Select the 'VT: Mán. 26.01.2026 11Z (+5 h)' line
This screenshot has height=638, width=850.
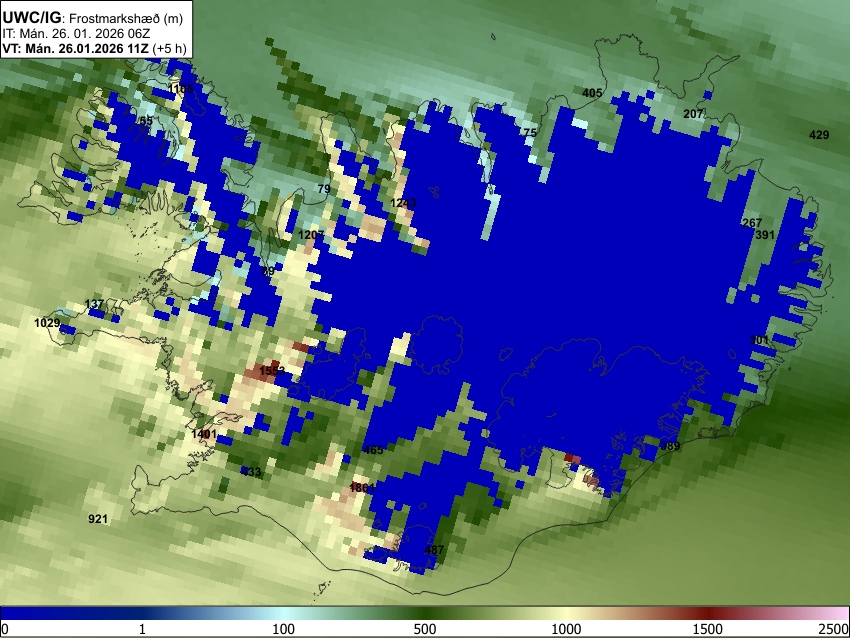click(94, 48)
